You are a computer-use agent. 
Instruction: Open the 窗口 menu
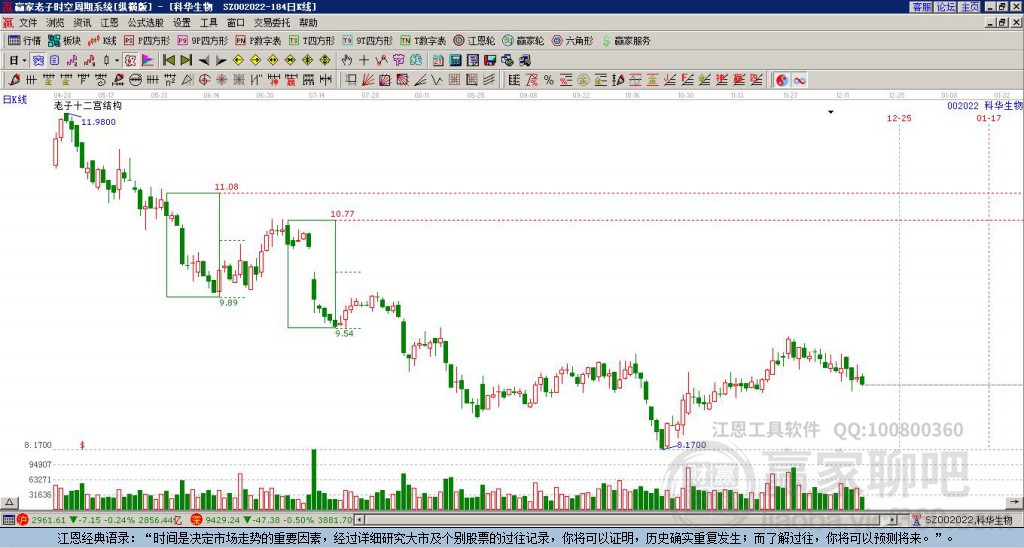236,23
